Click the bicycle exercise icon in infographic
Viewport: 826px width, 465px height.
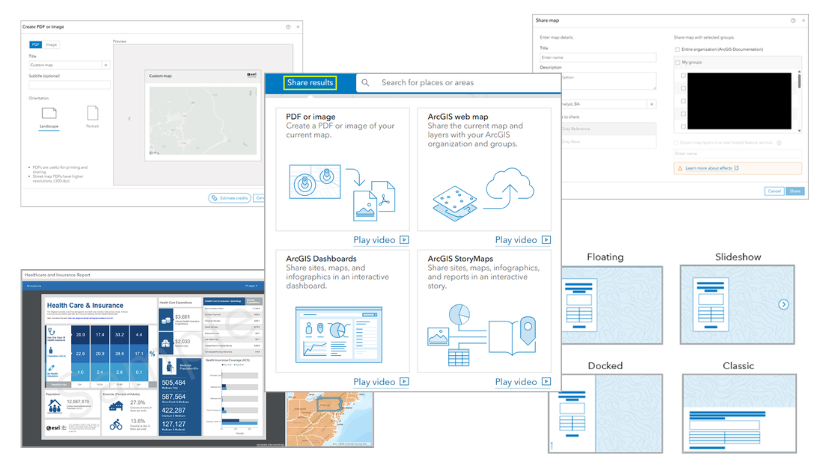(x=116, y=424)
